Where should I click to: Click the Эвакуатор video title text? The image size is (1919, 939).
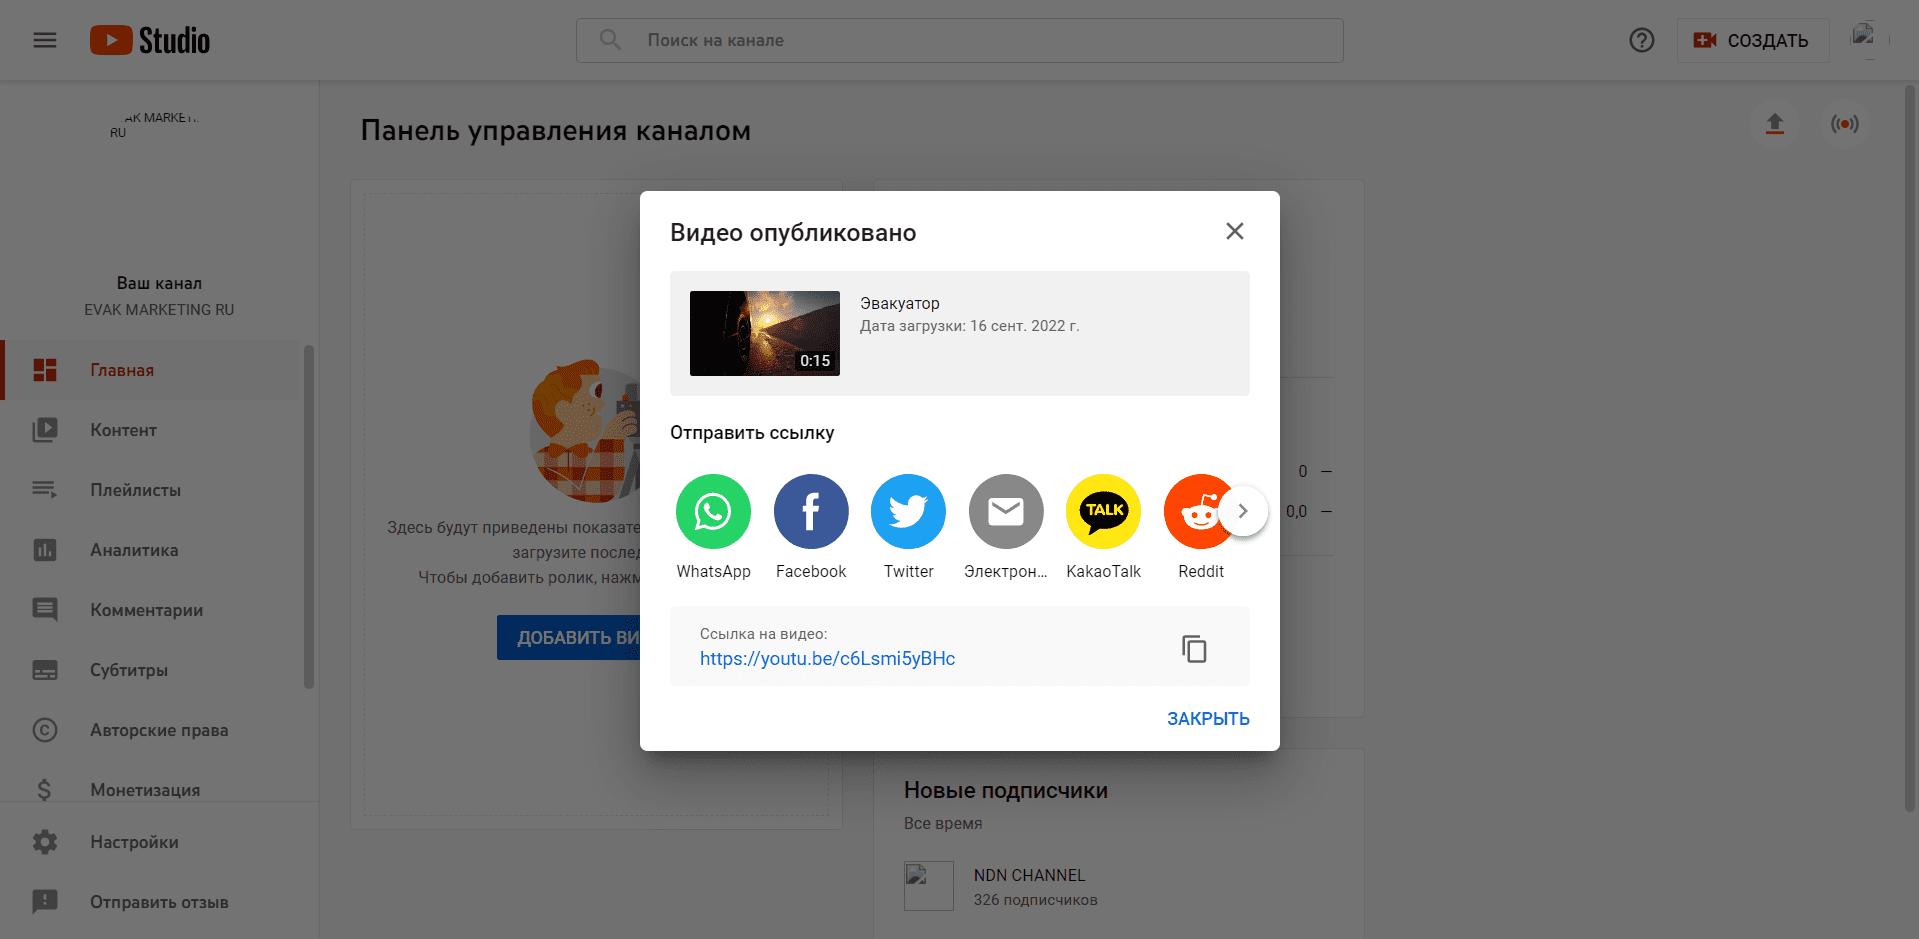click(x=900, y=303)
